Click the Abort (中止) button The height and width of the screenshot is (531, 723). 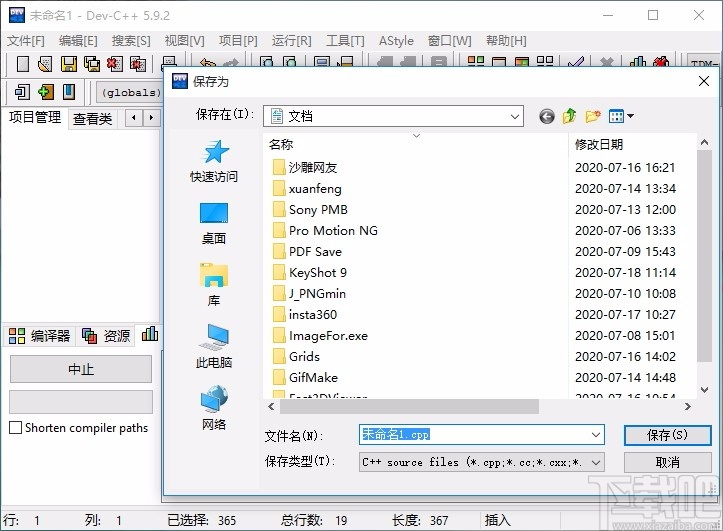(x=81, y=369)
